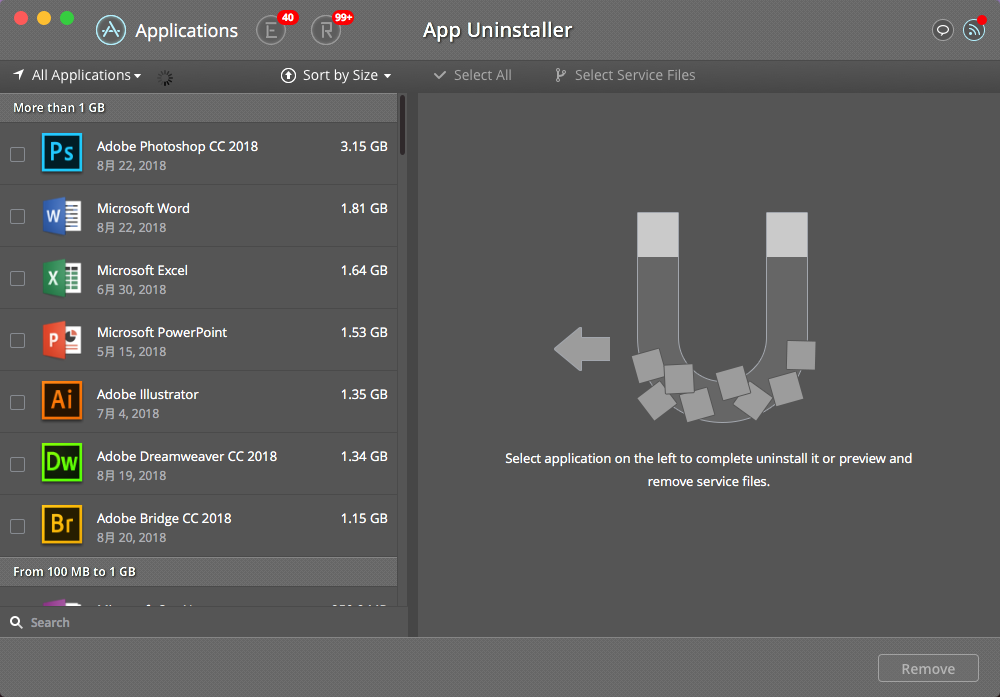Click the date under Adobe Dreamweaver CC 2018
1000x697 pixels.
pos(131,475)
